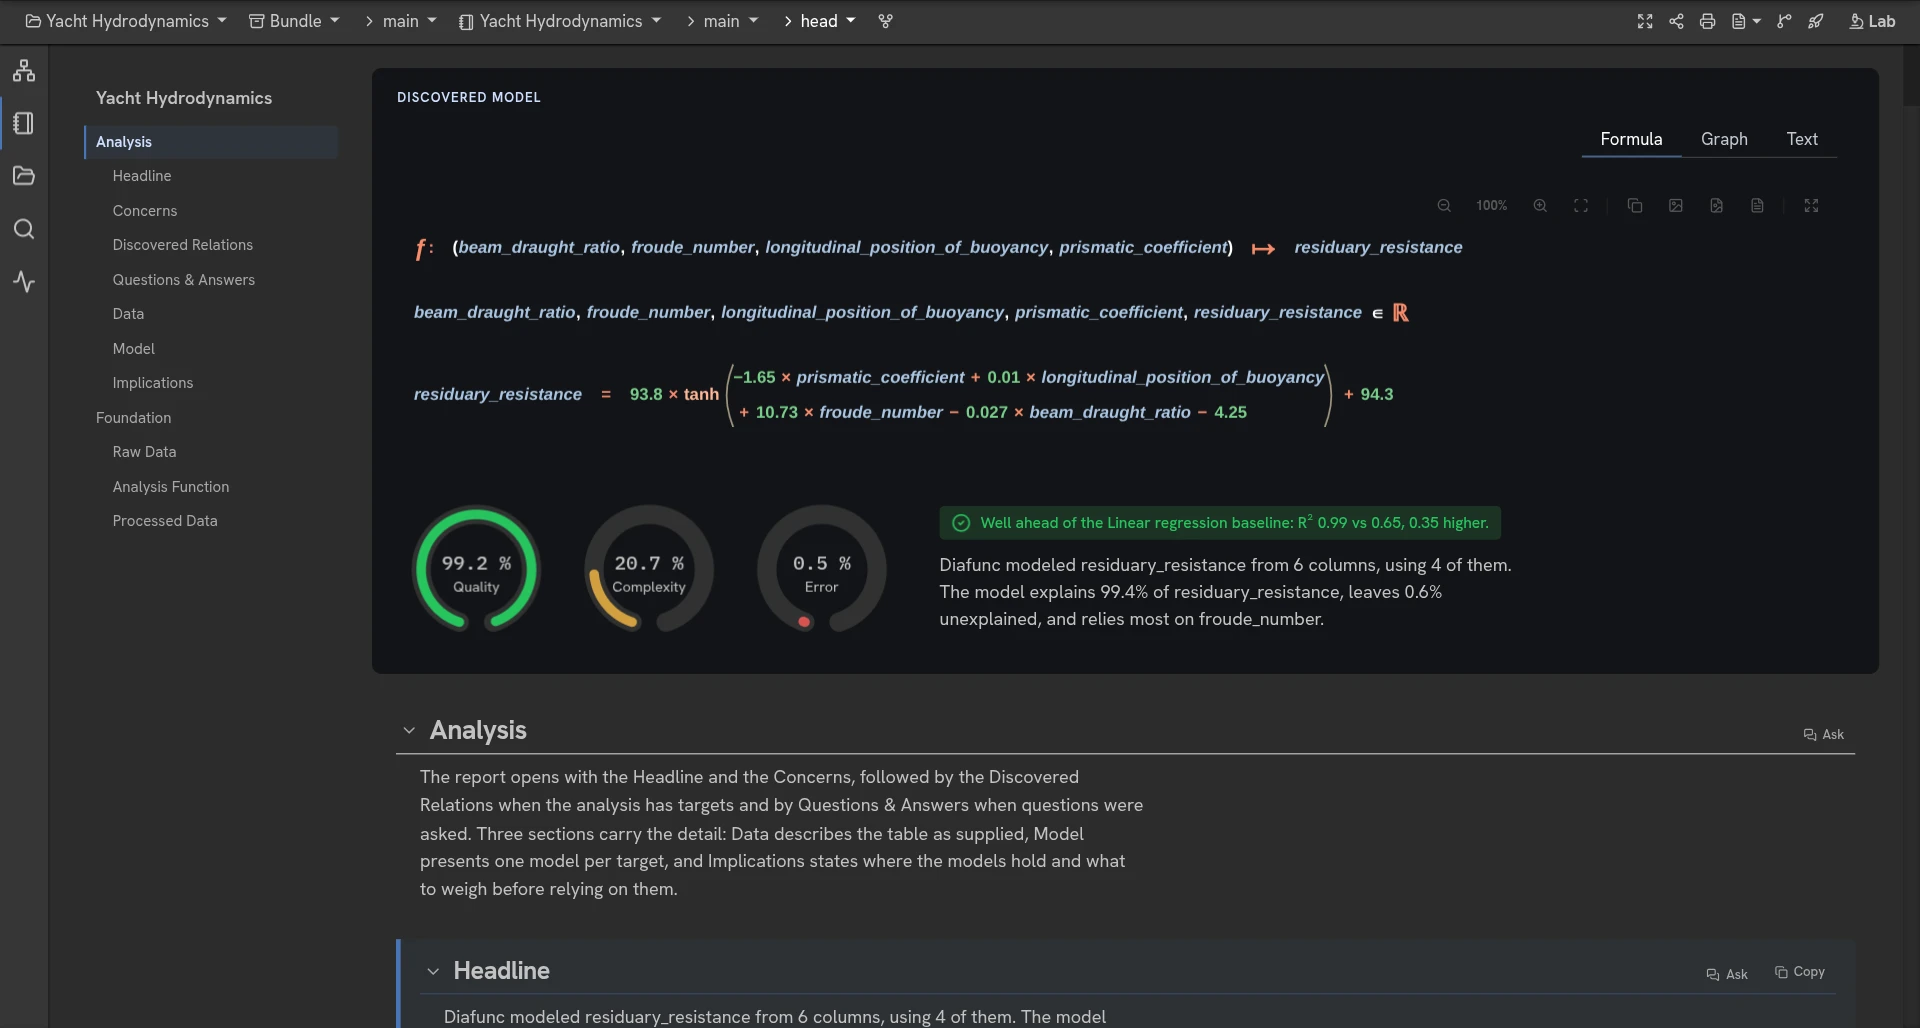Click the 99.2 % Quality gauge
This screenshot has height=1028, width=1920.
[x=477, y=569]
